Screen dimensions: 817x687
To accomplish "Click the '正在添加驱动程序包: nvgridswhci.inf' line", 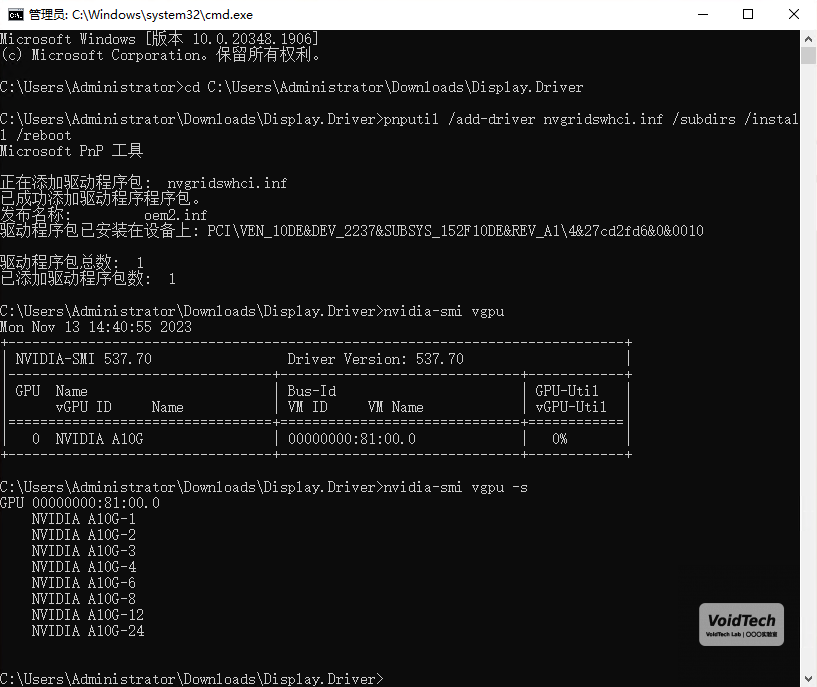I will tap(143, 183).
